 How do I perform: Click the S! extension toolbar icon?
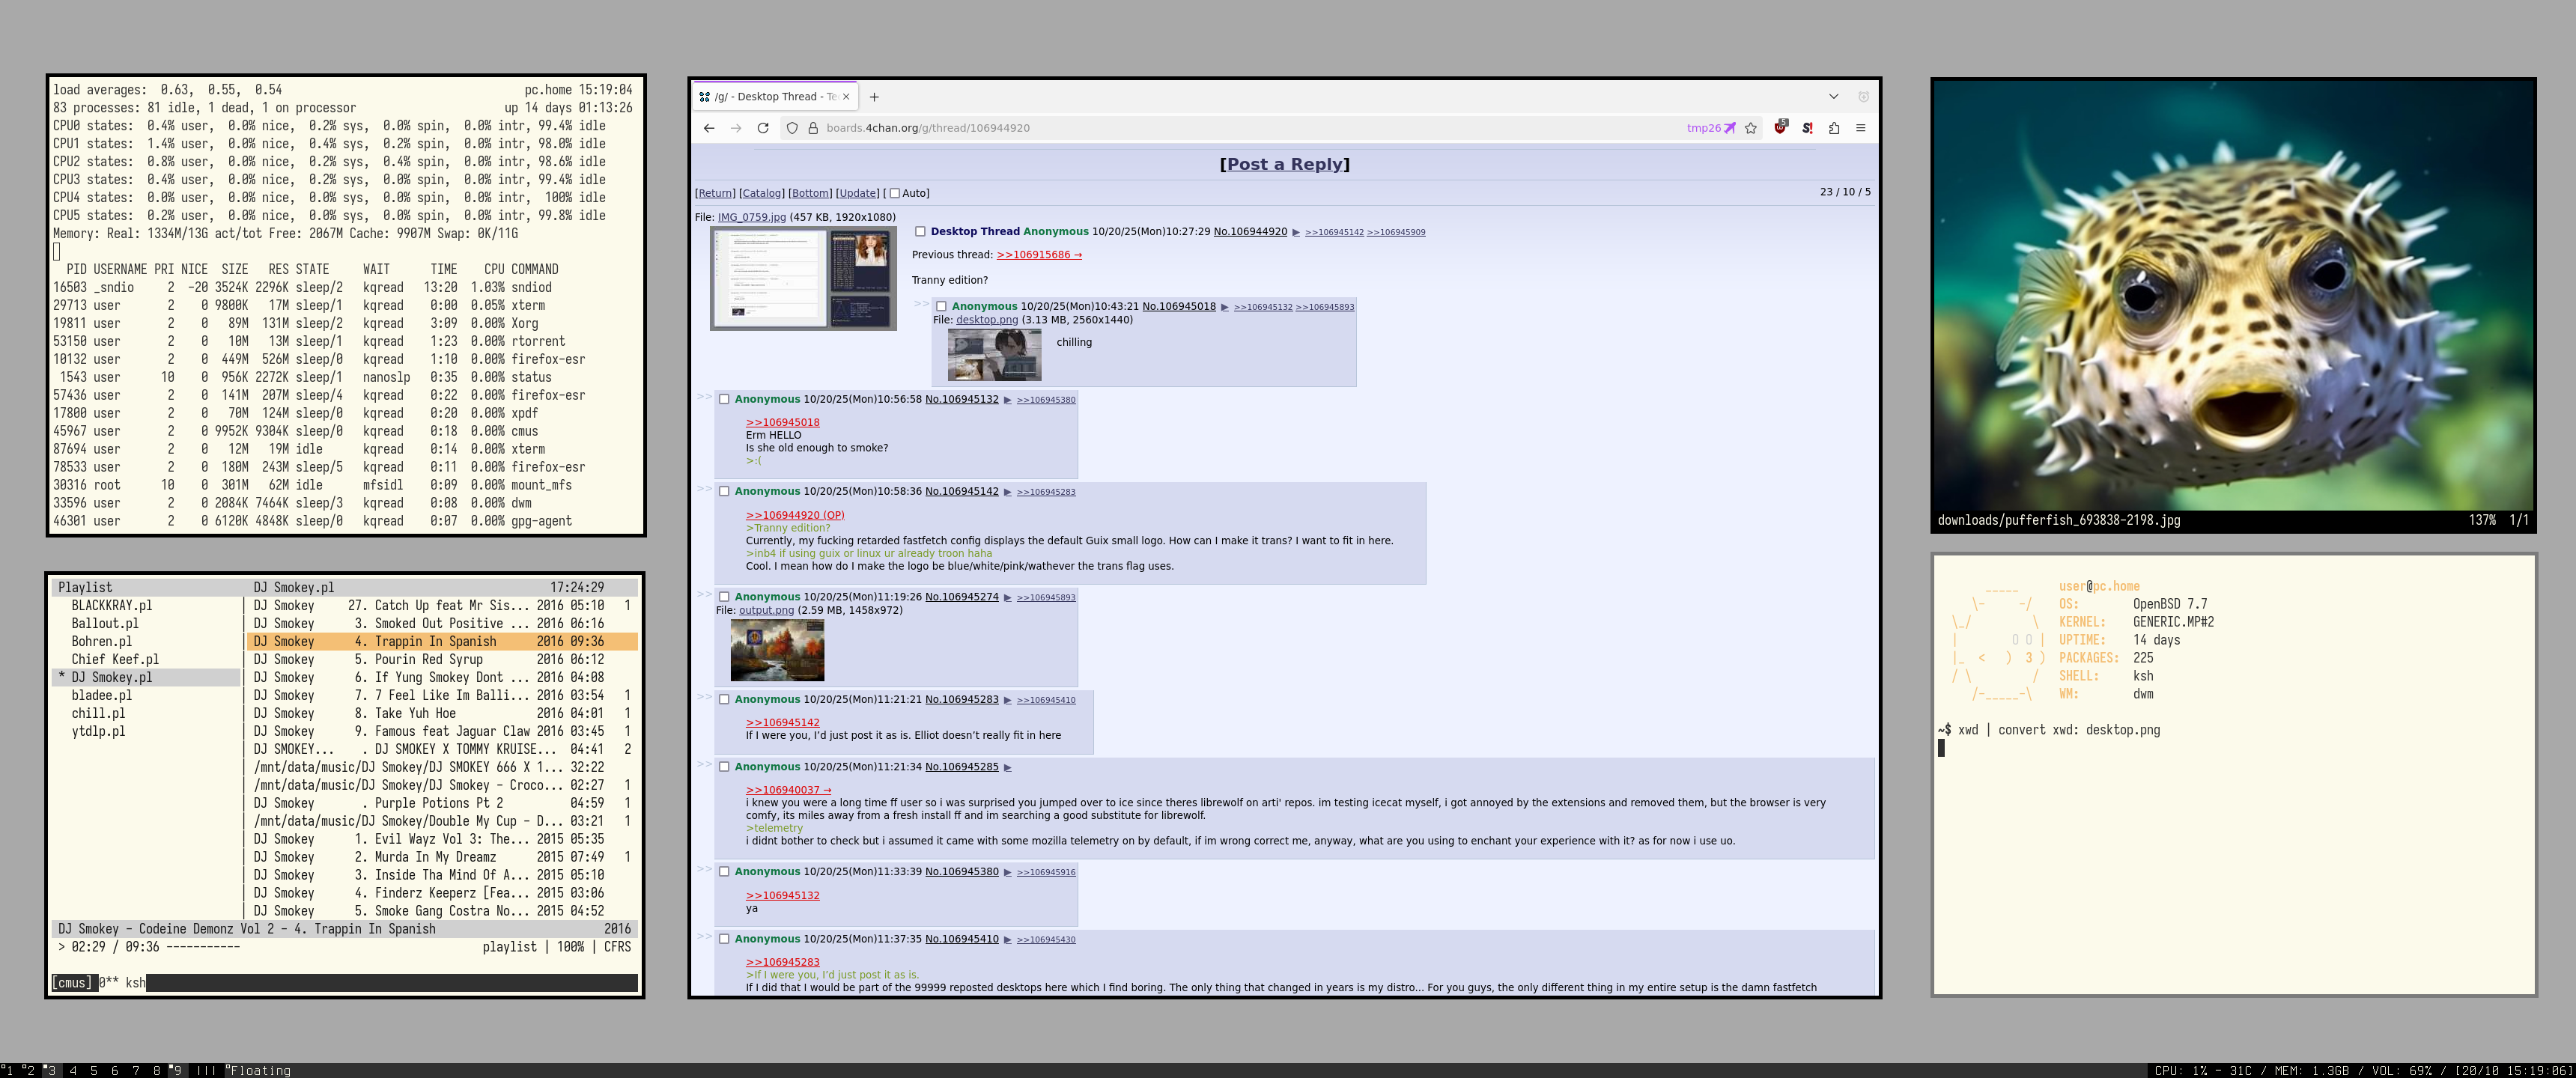(x=1807, y=127)
